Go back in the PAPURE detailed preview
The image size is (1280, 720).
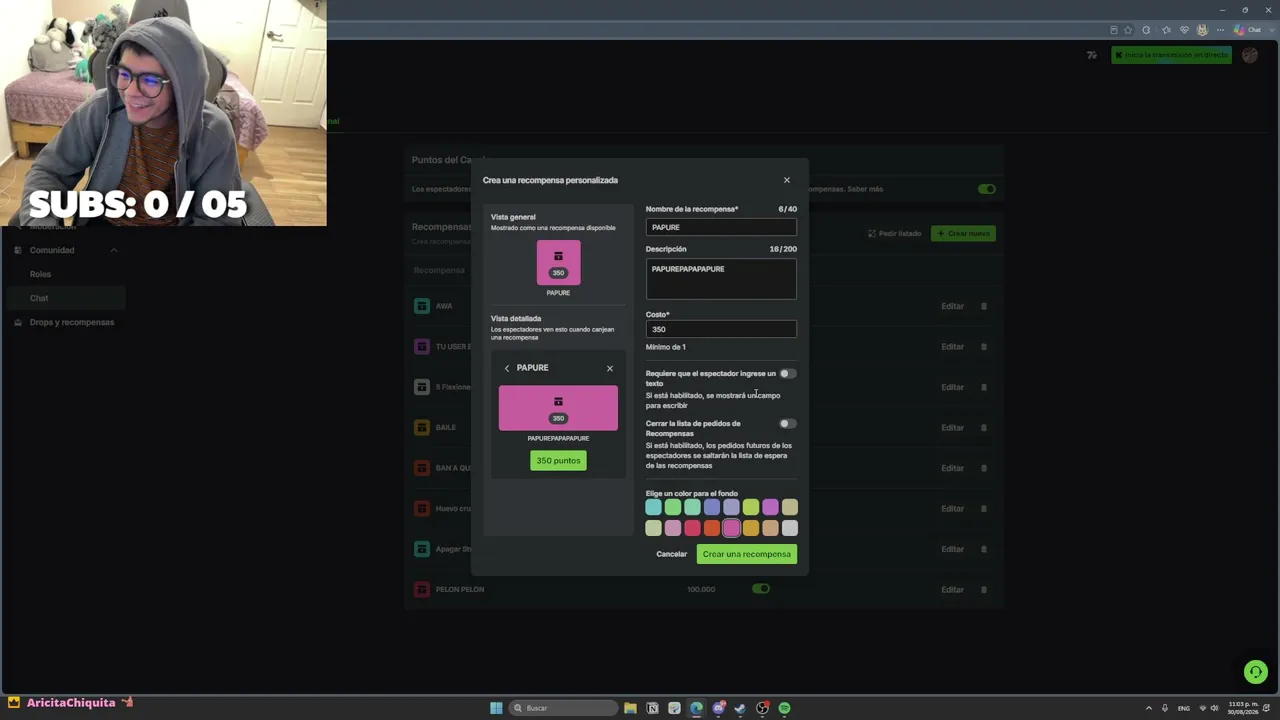tap(507, 368)
